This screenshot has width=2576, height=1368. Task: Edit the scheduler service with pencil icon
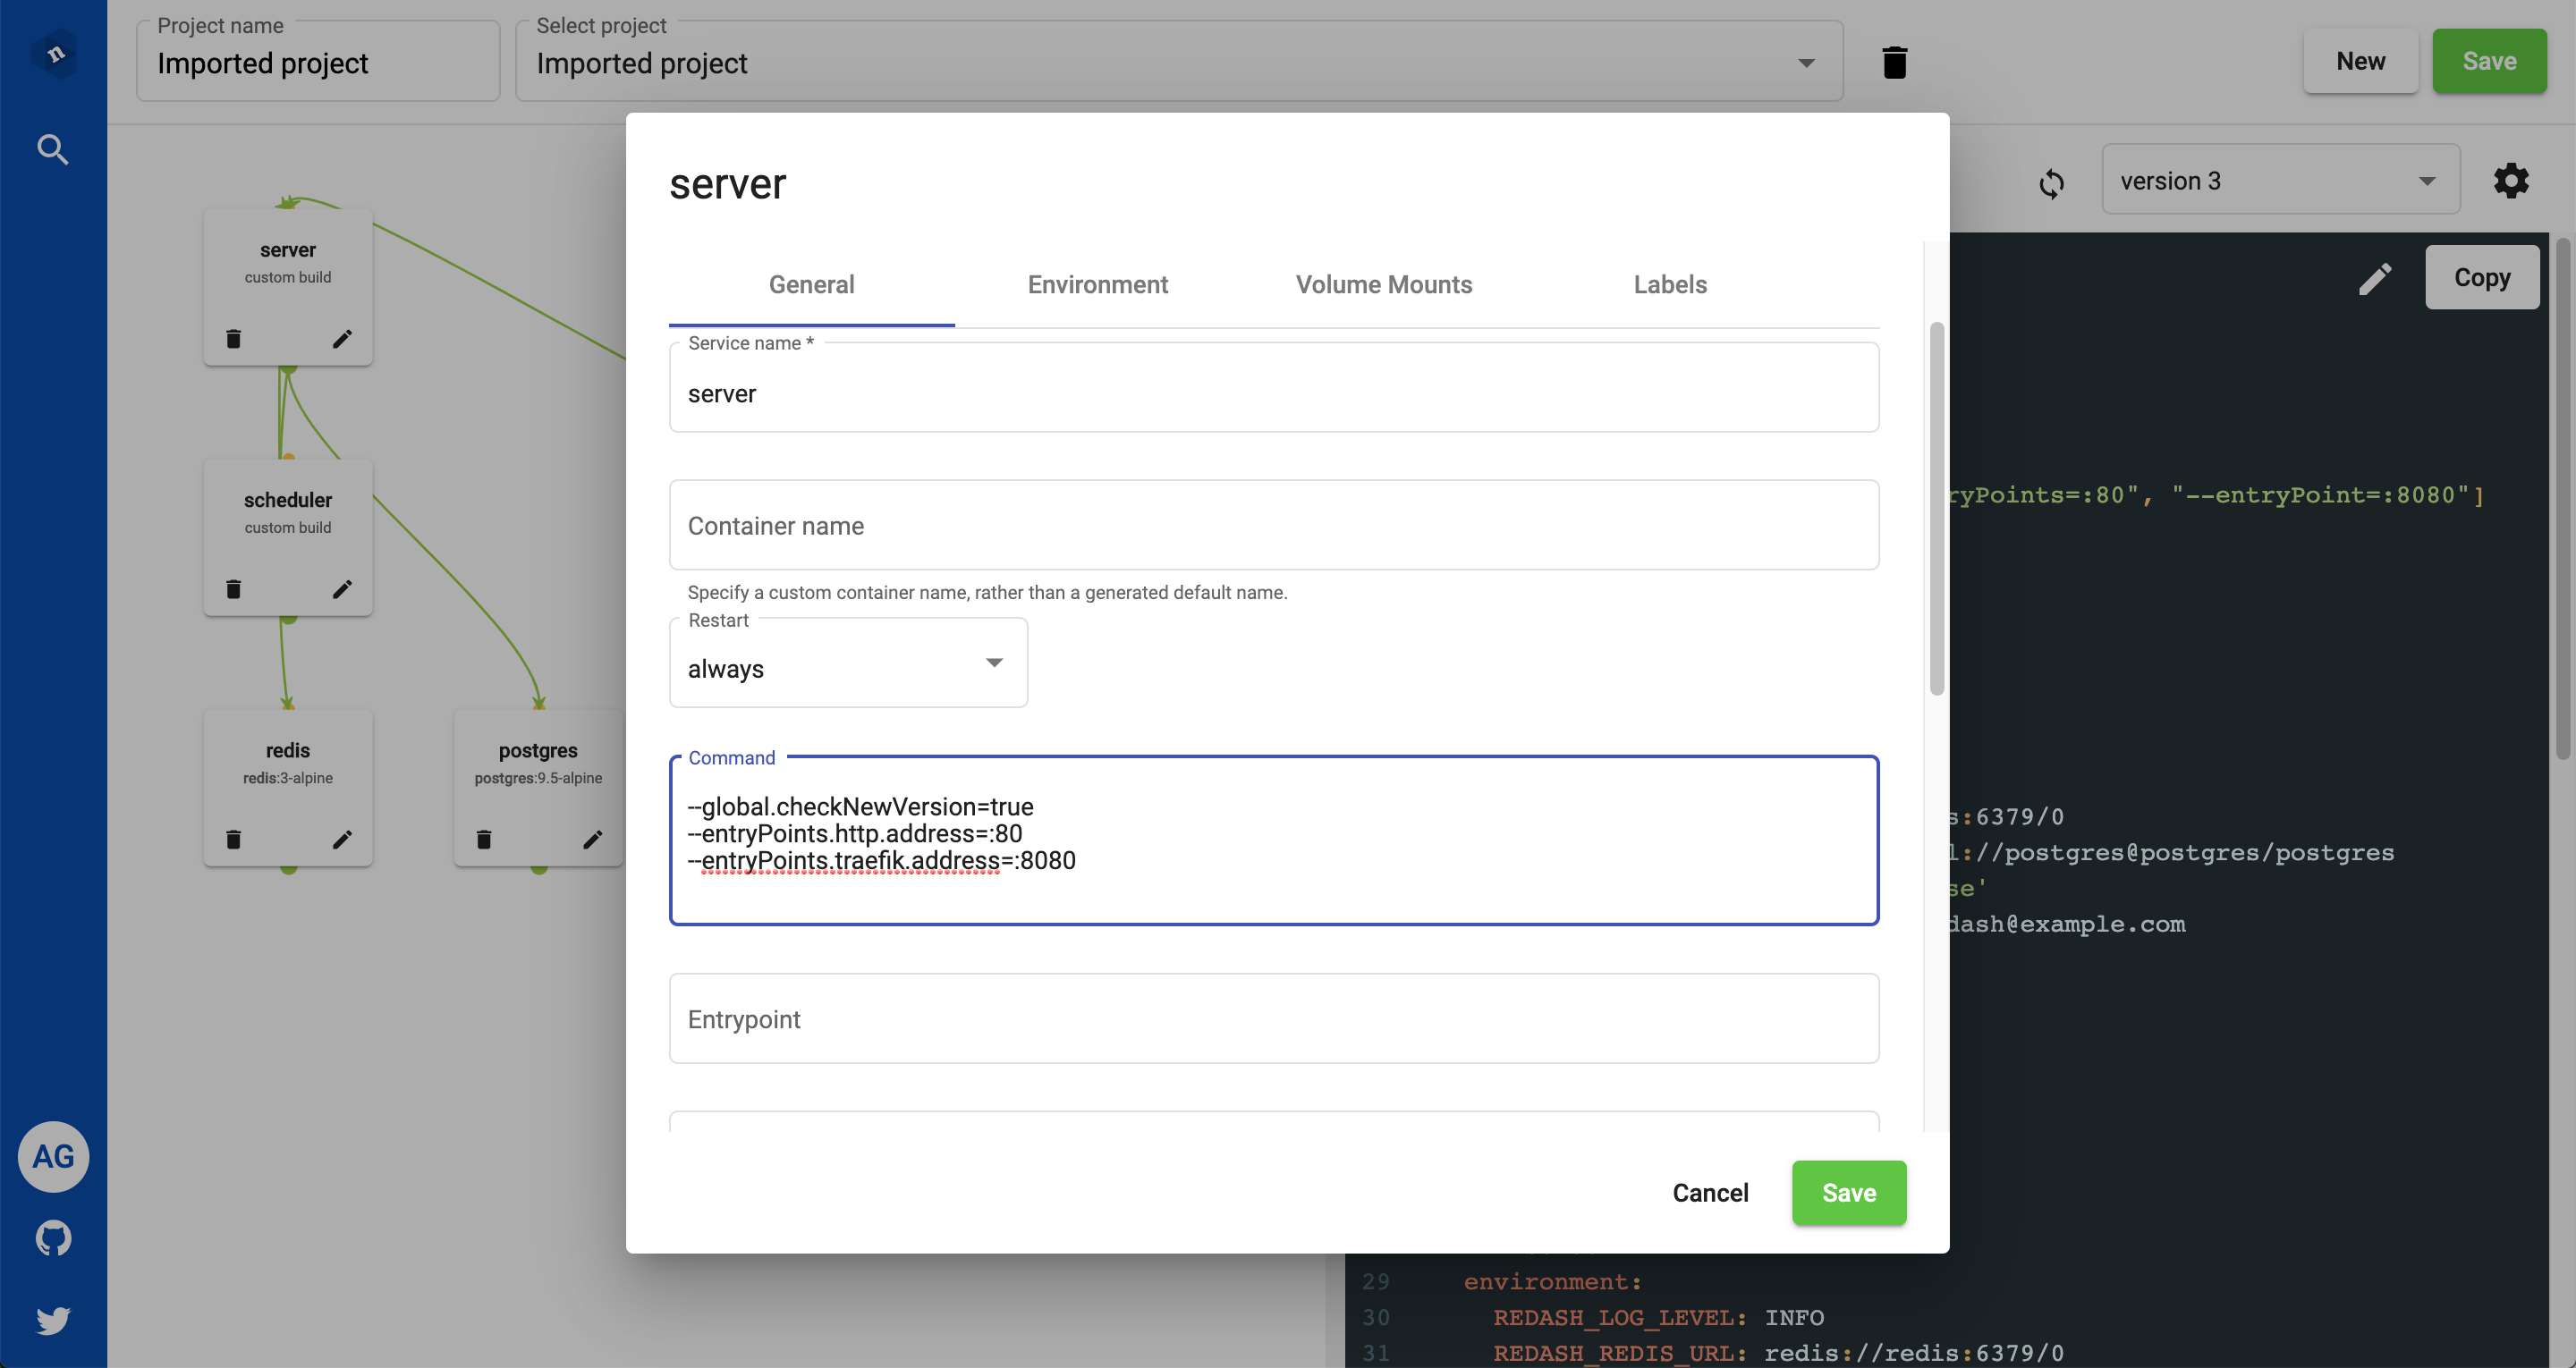342,589
